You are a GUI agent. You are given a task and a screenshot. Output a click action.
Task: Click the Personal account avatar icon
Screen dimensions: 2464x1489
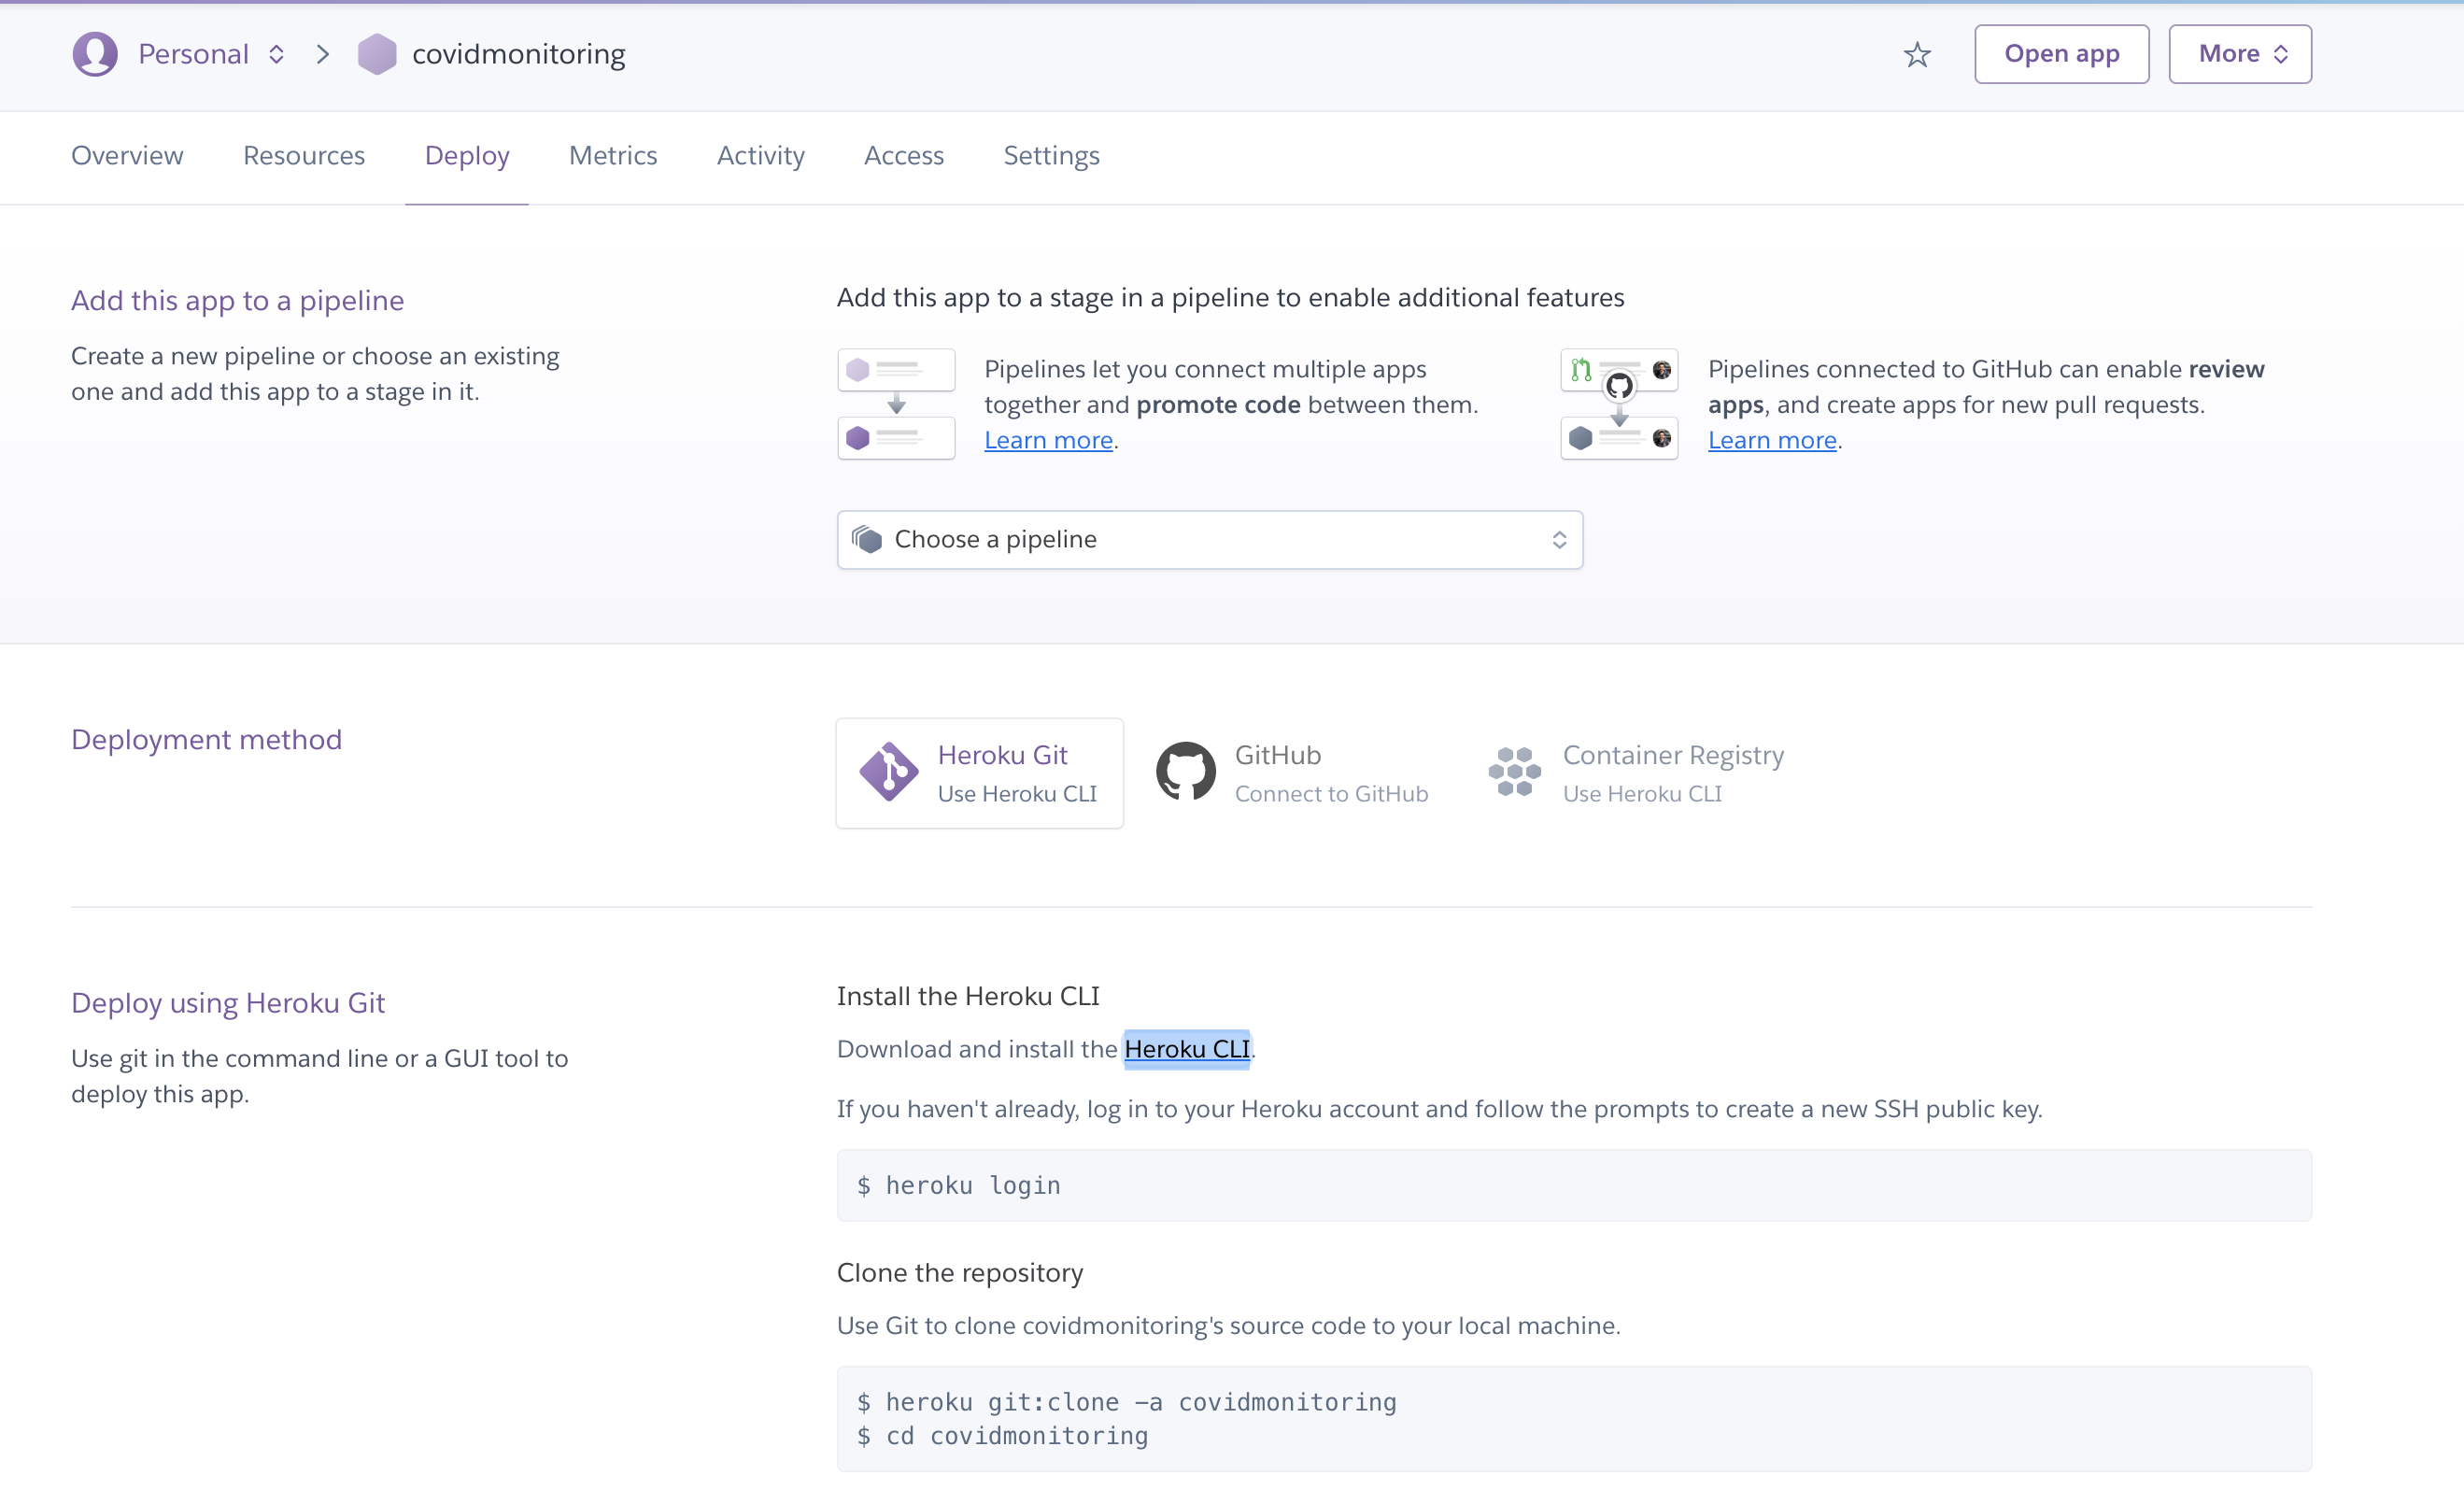95,53
